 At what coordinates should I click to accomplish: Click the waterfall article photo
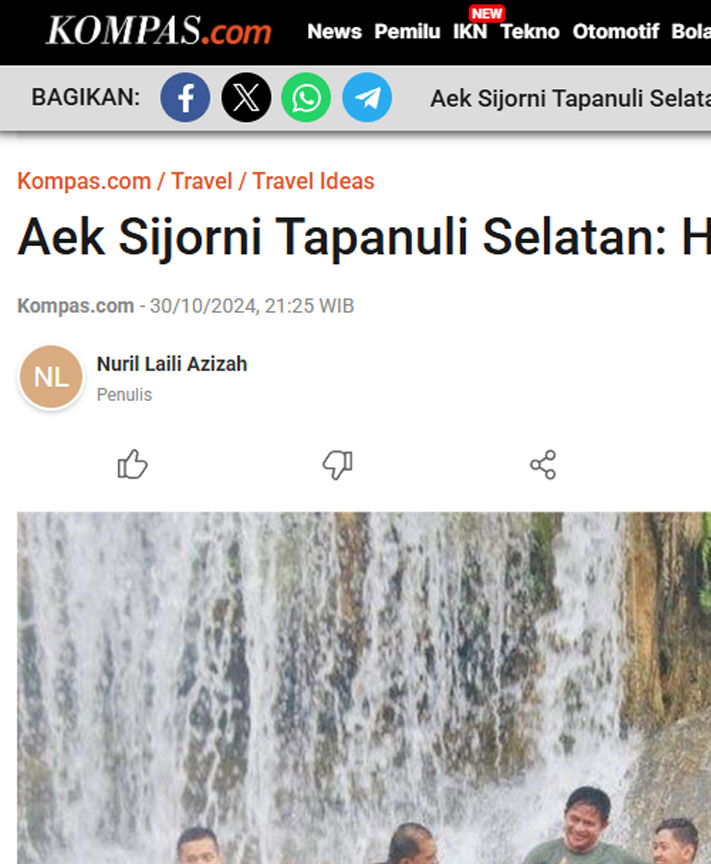point(364,688)
